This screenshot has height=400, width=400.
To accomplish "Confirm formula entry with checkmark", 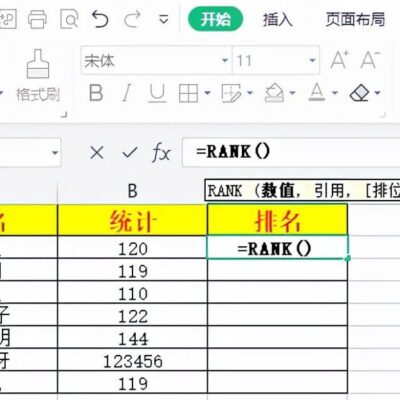I will click(x=130, y=153).
